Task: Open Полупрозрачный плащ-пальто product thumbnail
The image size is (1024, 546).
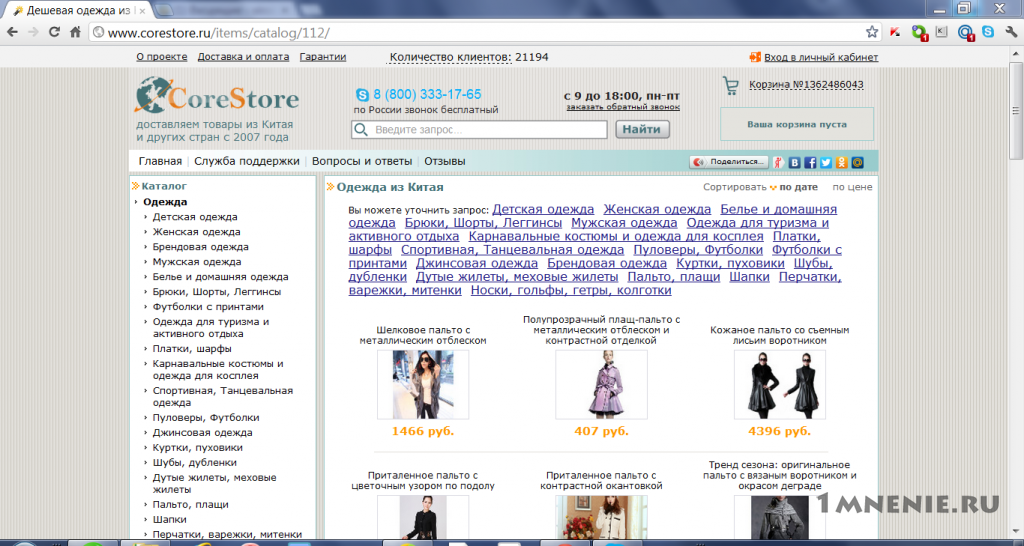Action: pos(601,385)
